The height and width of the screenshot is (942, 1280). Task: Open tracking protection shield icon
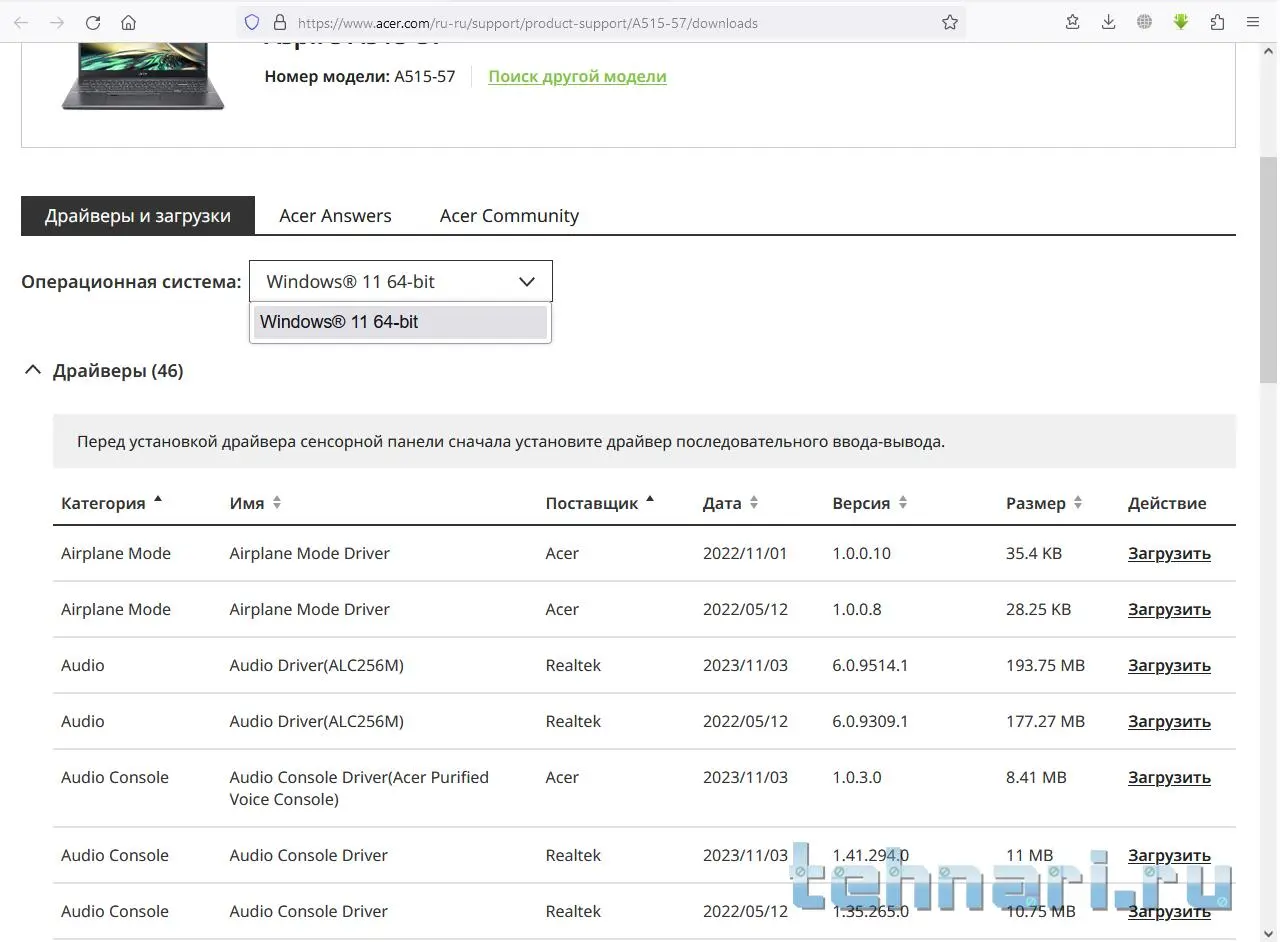point(252,22)
